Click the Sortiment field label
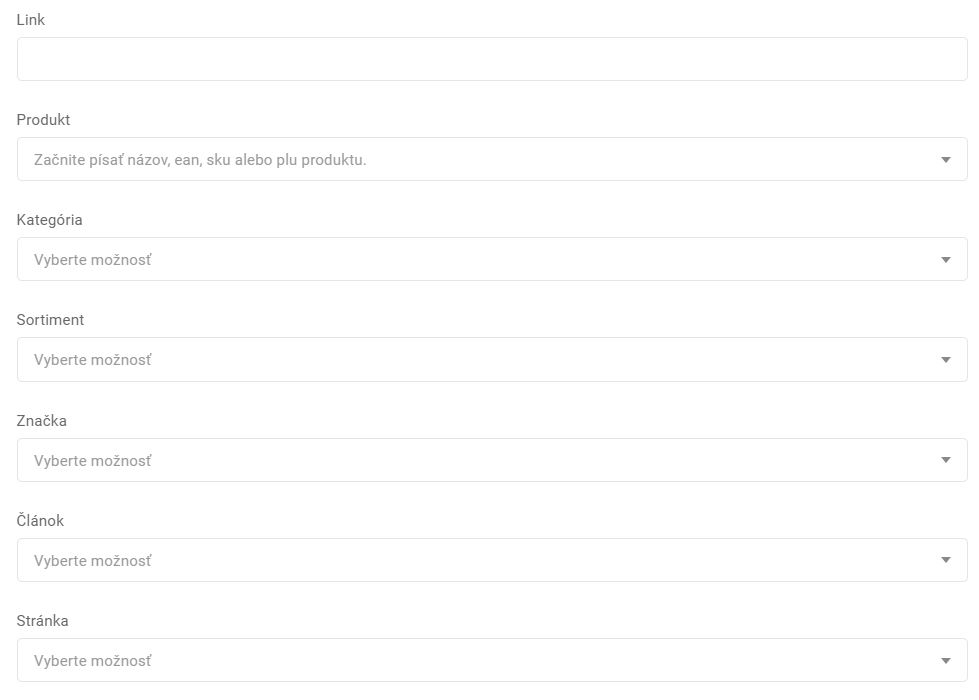 (x=50, y=320)
